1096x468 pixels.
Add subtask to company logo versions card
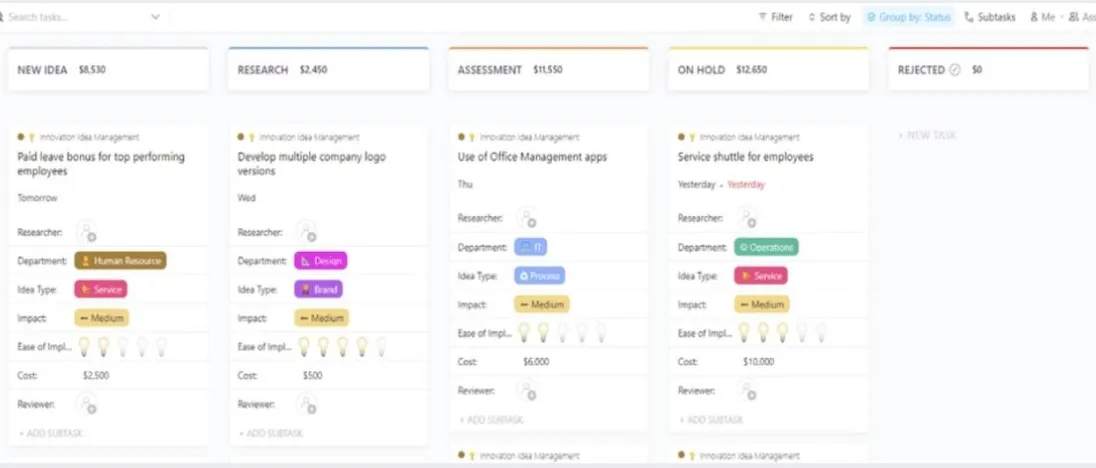[x=271, y=433]
